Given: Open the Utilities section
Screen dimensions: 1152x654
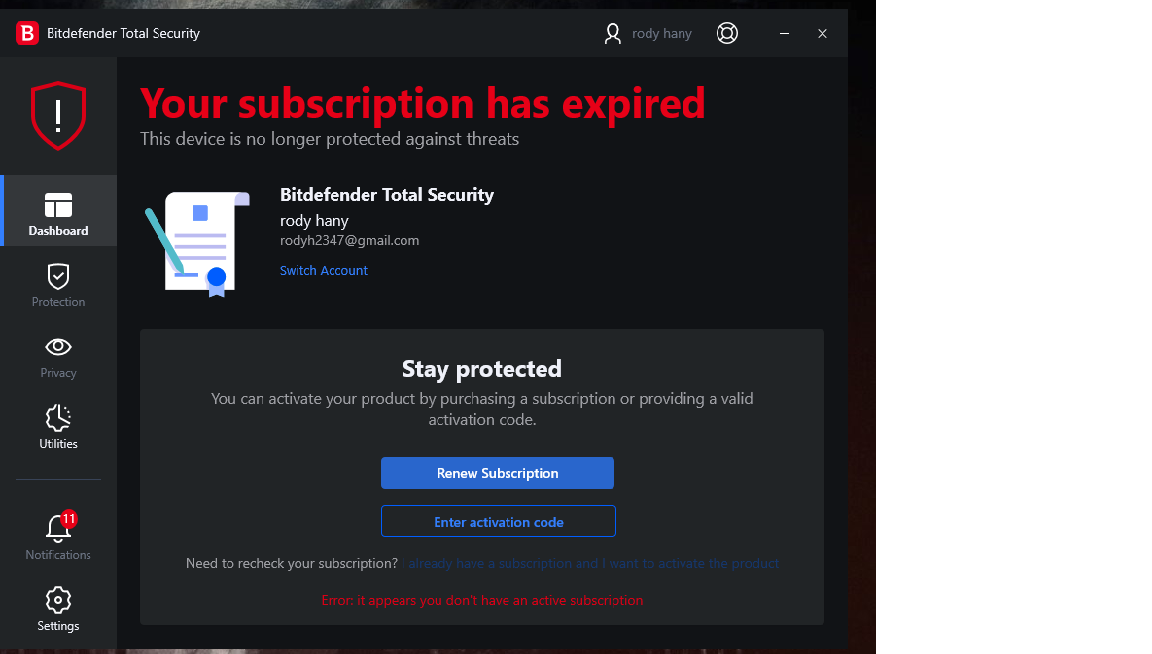Looking at the screenshot, I should [x=58, y=427].
